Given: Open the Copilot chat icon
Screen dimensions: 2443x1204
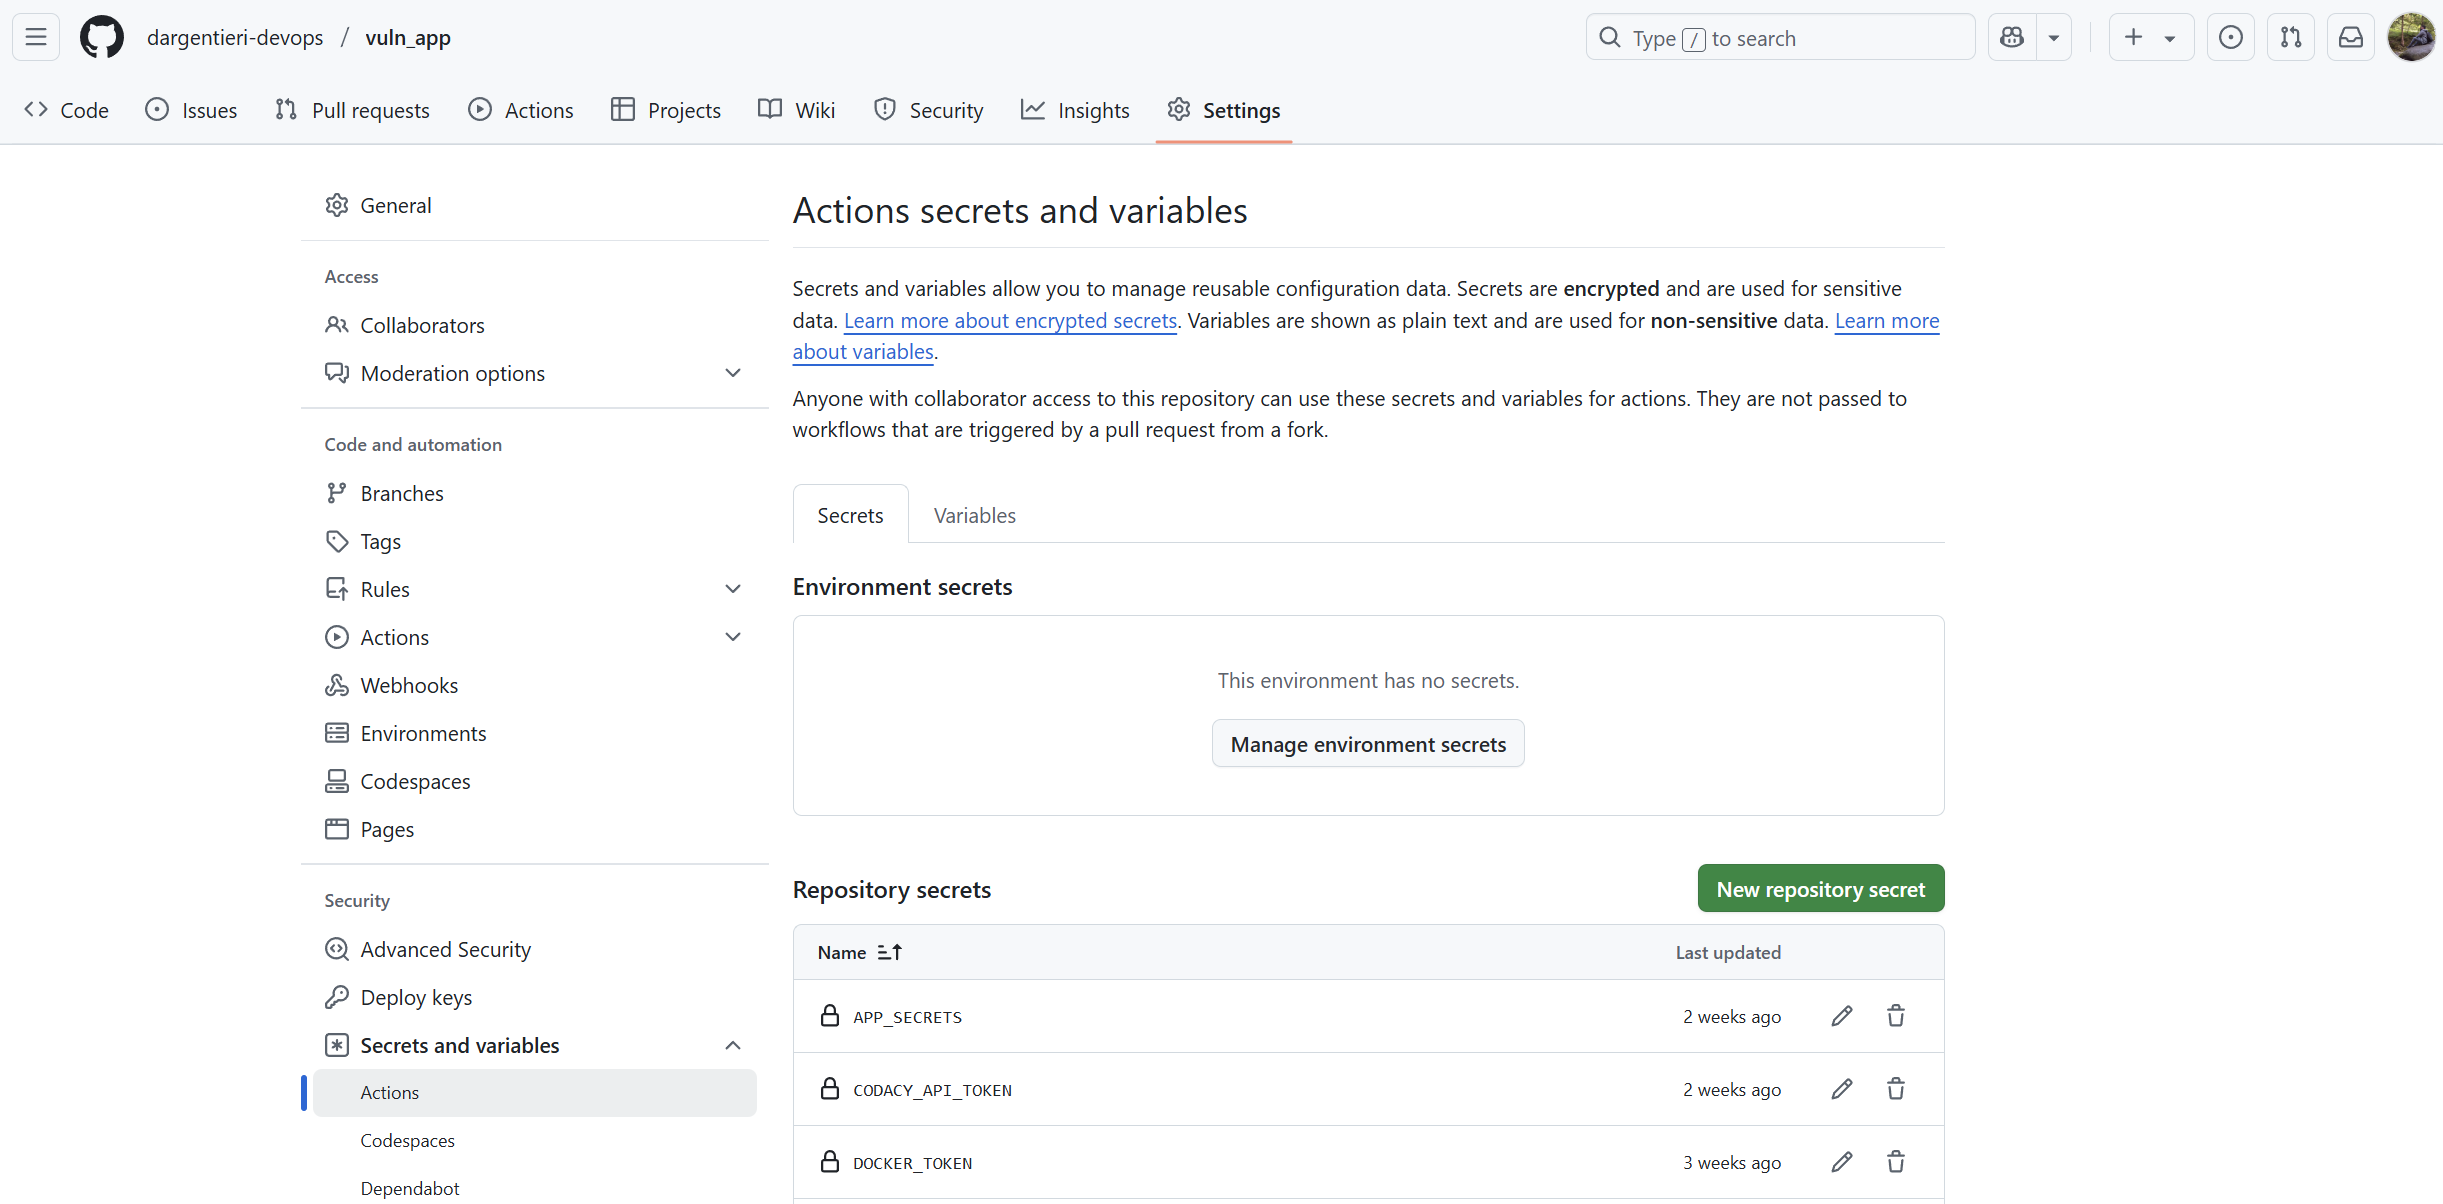Looking at the screenshot, I should [2012, 37].
